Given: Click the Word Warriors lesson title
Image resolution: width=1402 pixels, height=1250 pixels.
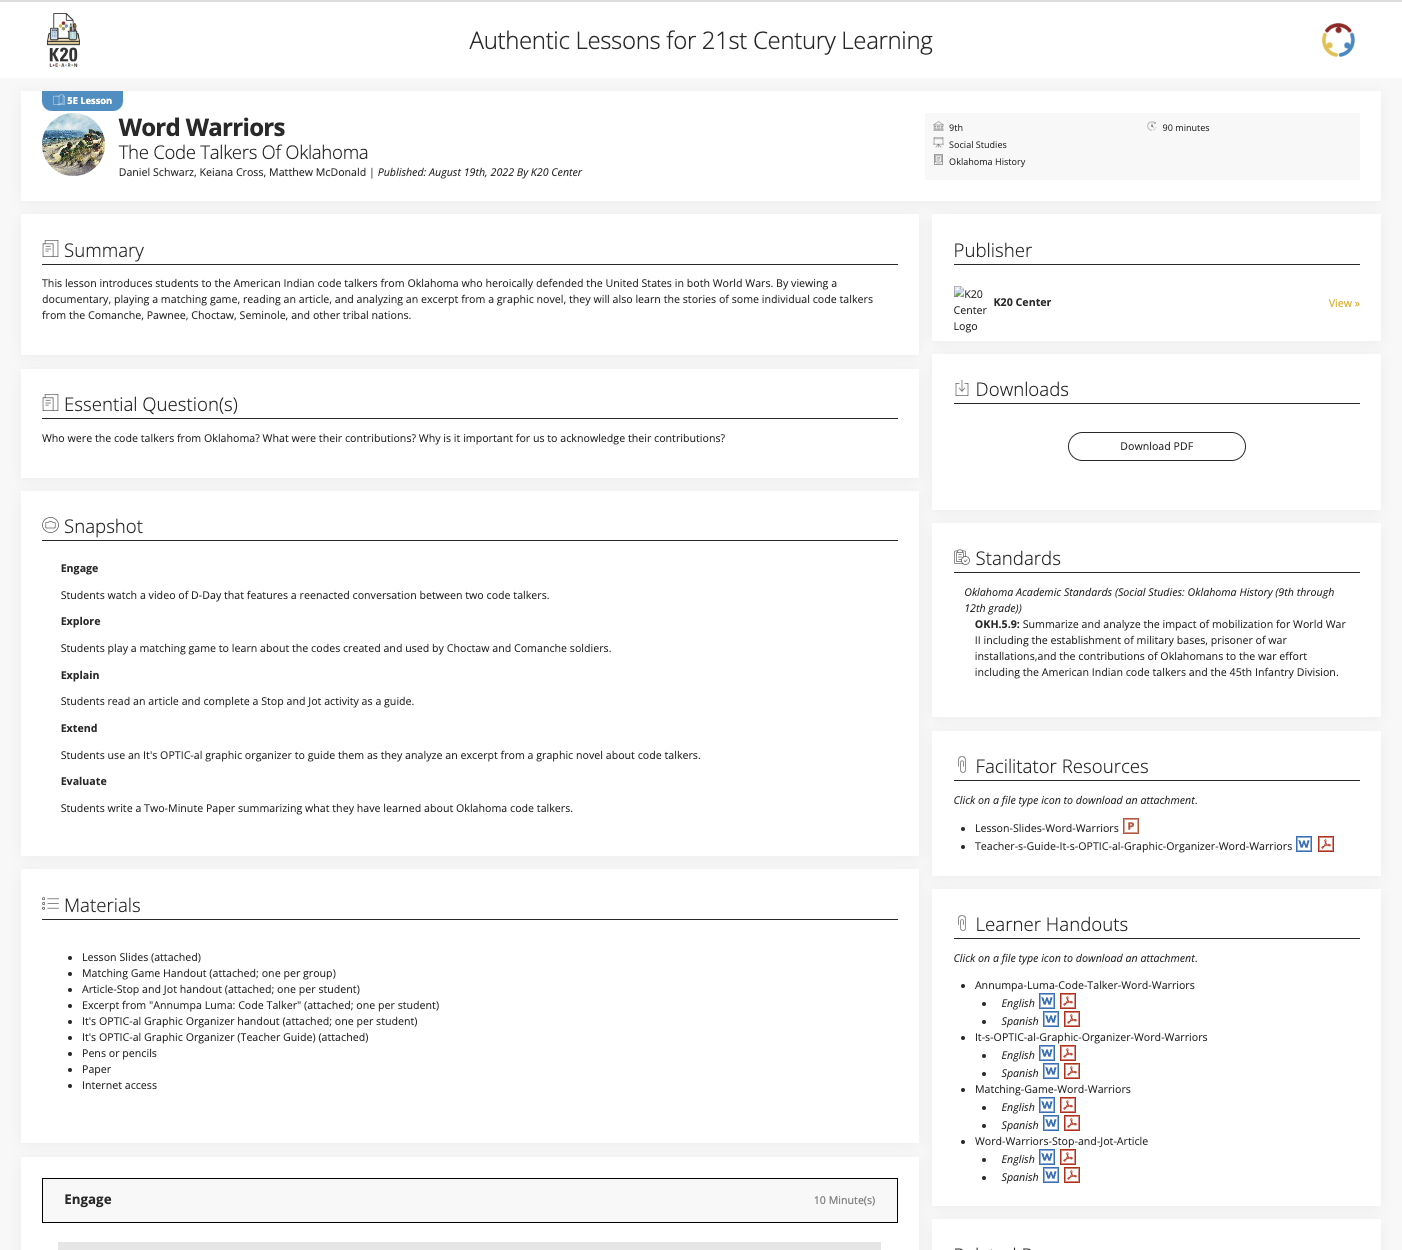Looking at the screenshot, I should tap(202, 128).
